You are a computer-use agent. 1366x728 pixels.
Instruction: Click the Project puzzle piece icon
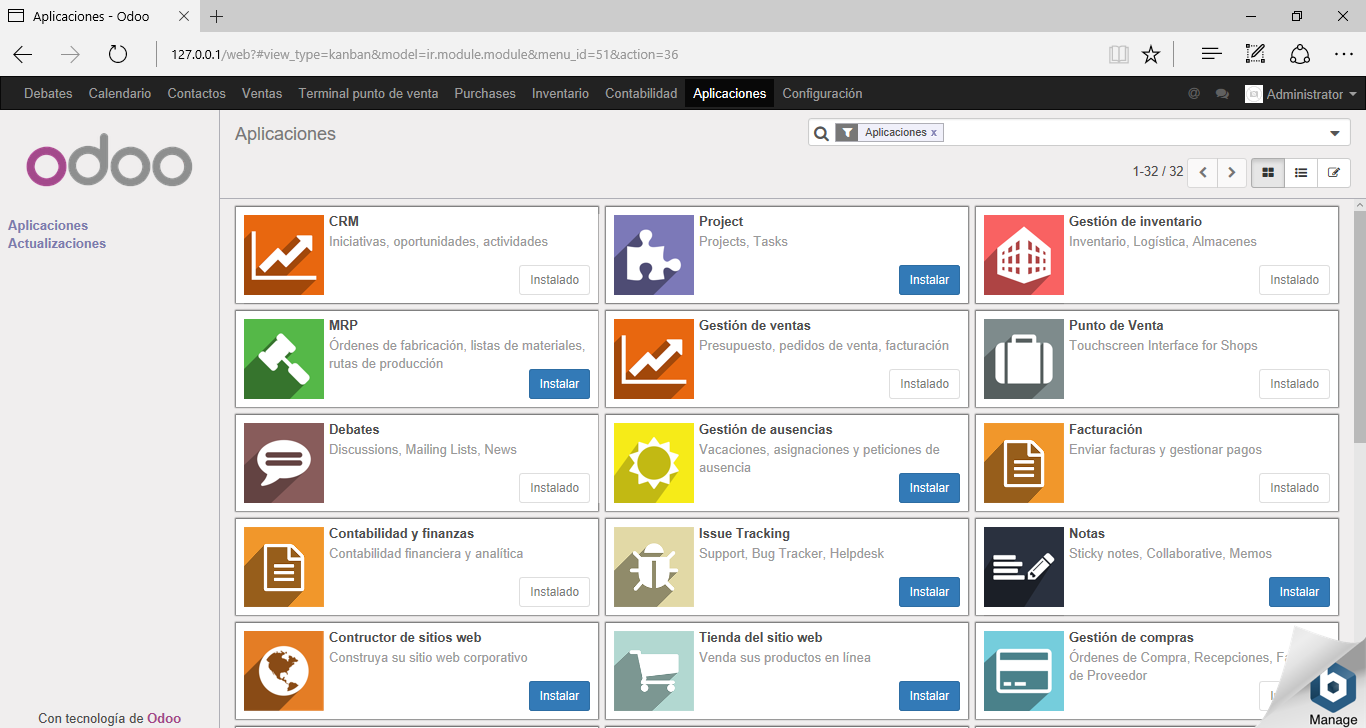click(654, 255)
